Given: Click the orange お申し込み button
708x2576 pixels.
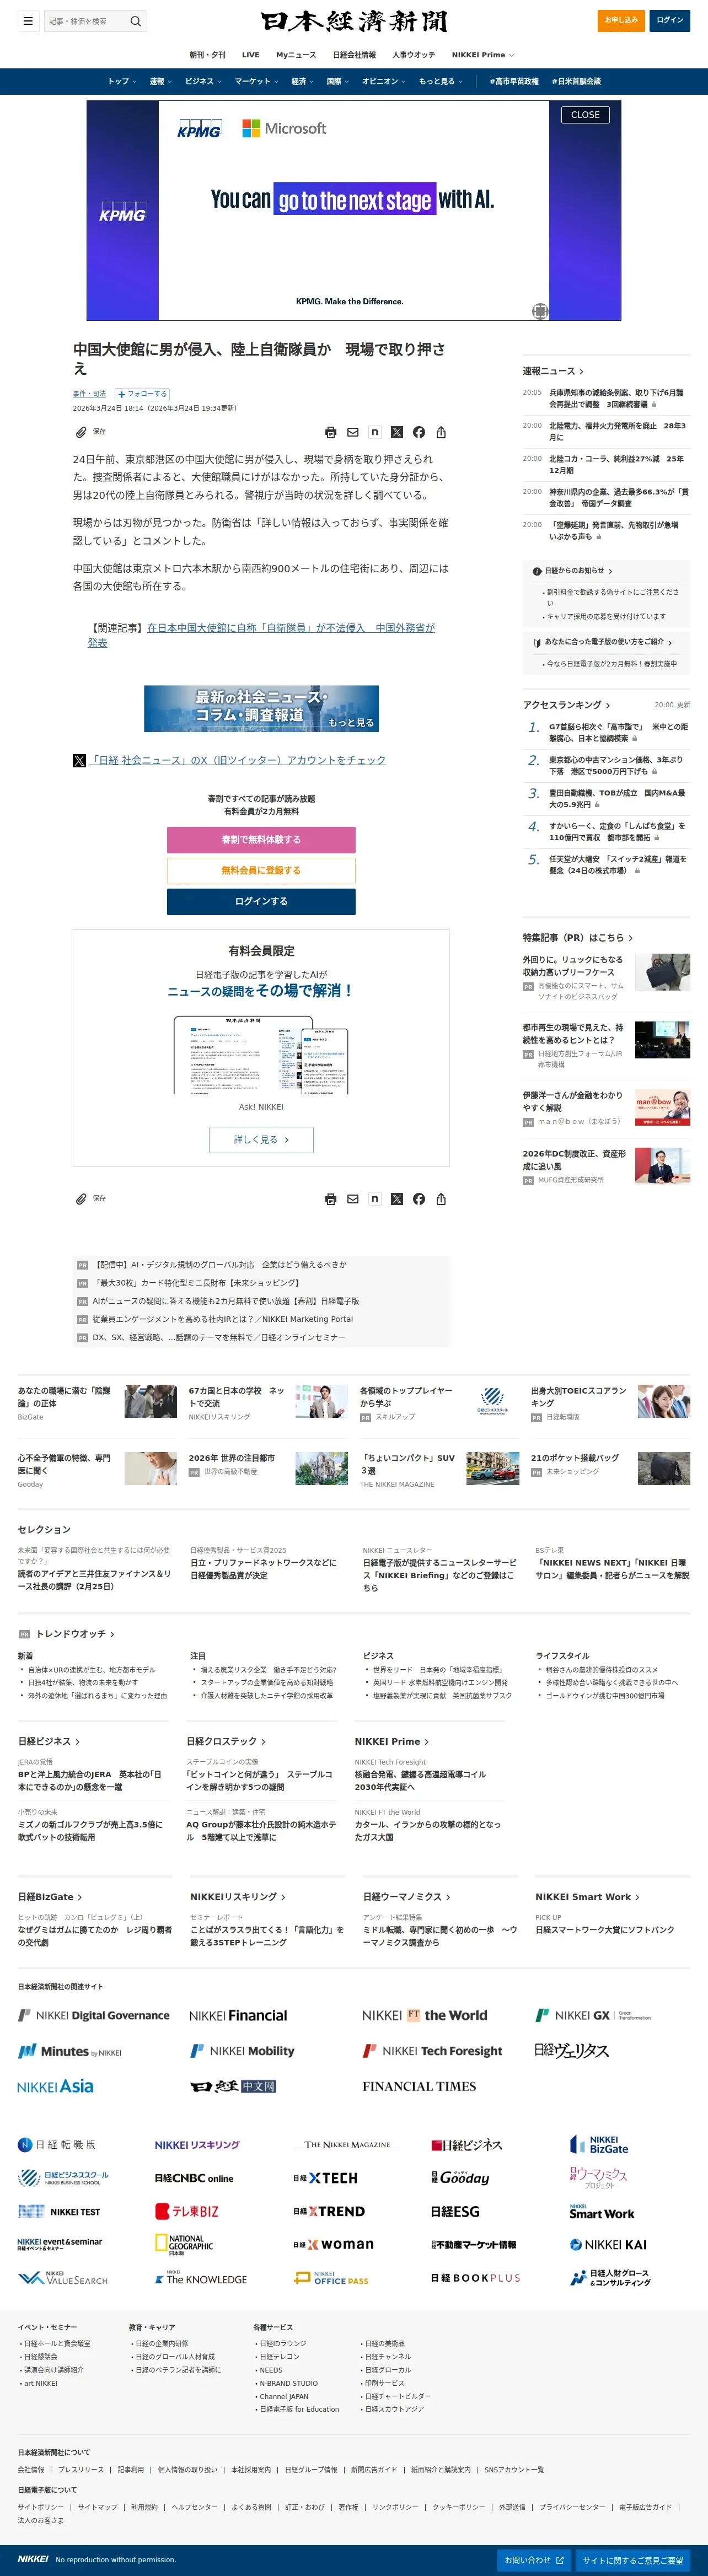Looking at the screenshot, I should 621,20.
